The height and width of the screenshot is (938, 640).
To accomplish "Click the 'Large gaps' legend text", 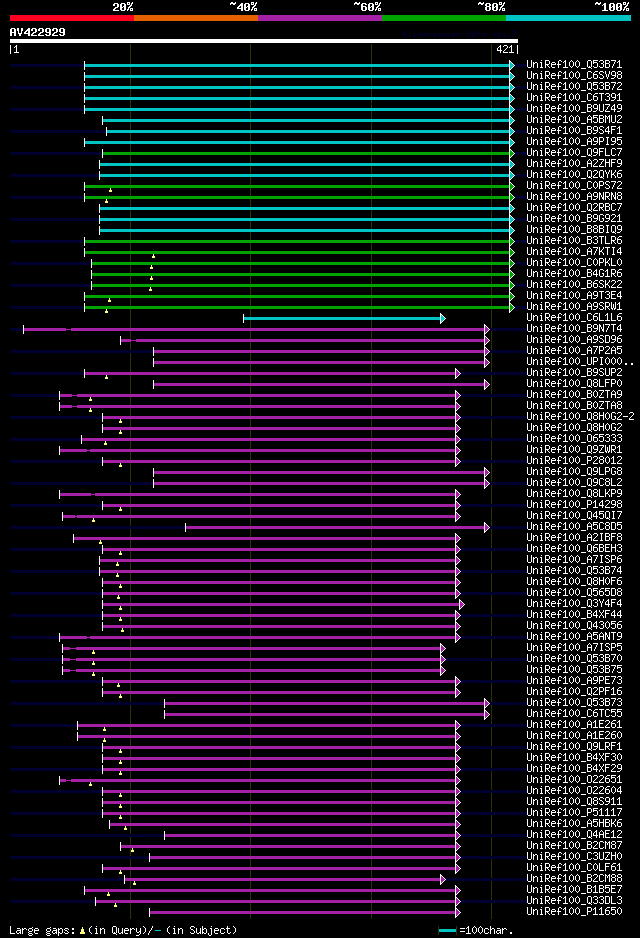I will [x=41, y=930].
